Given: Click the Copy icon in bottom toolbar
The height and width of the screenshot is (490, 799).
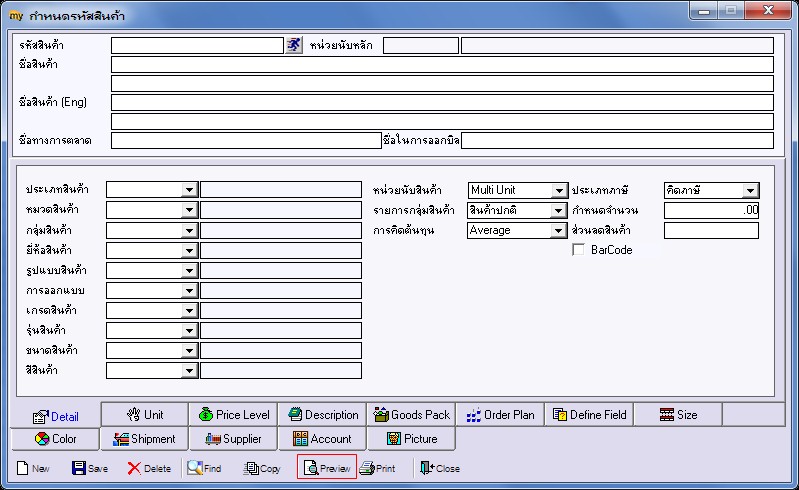Looking at the screenshot, I should coord(251,468).
